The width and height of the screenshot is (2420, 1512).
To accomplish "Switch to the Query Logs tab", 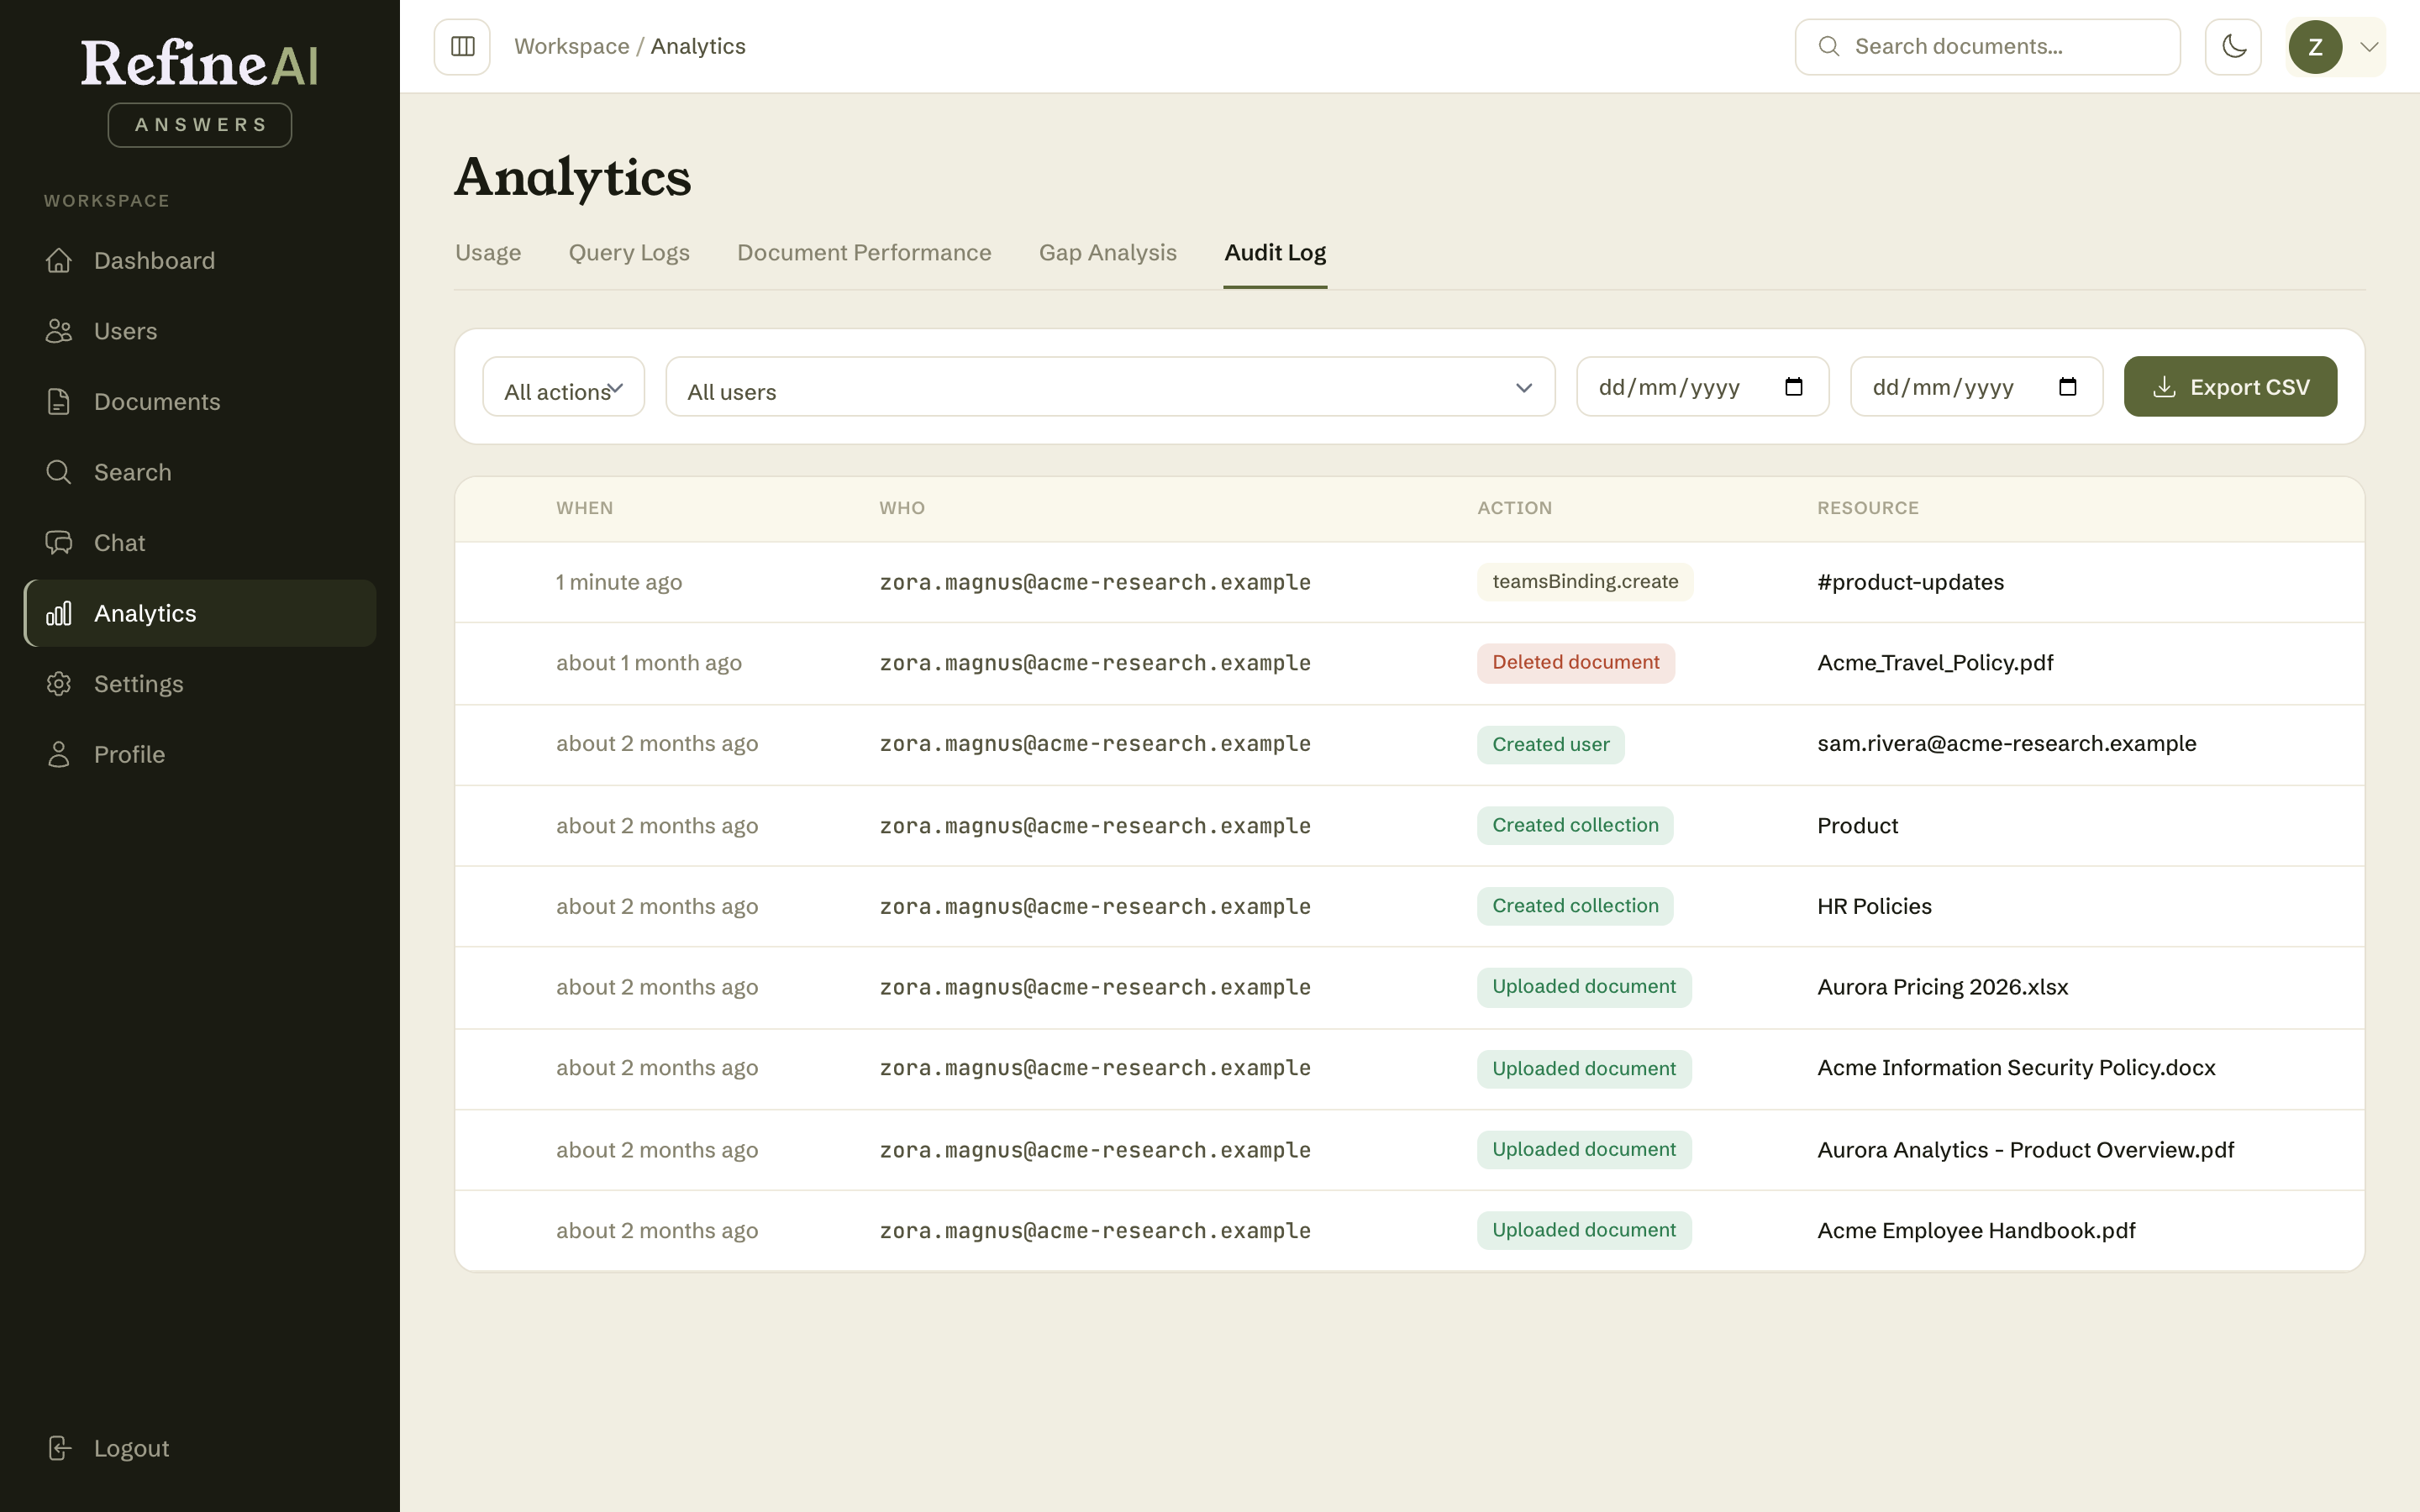I will coord(629,253).
